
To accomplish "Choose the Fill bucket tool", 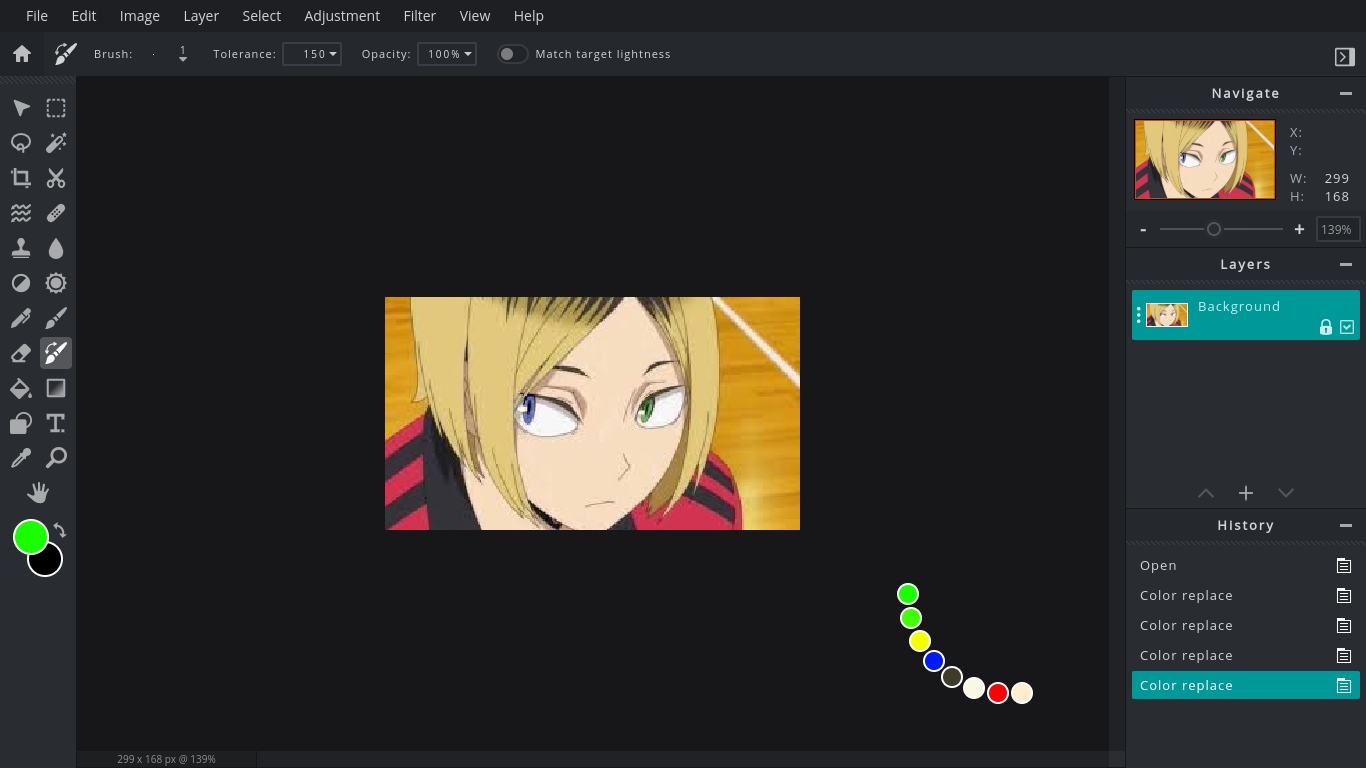I will (21, 388).
